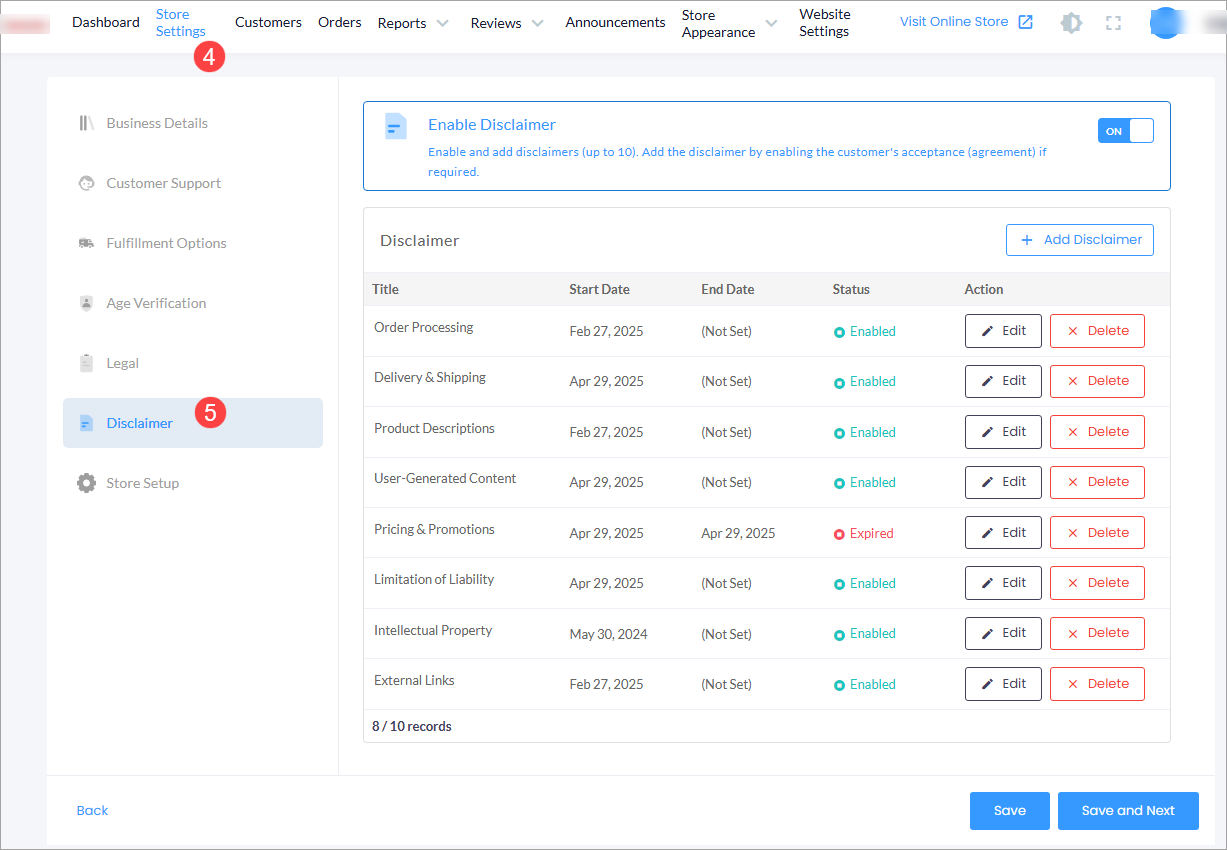Screen dimensions: 1227x850
Task: Edit the External Links disclaimer
Action: (x=1003, y=684)
